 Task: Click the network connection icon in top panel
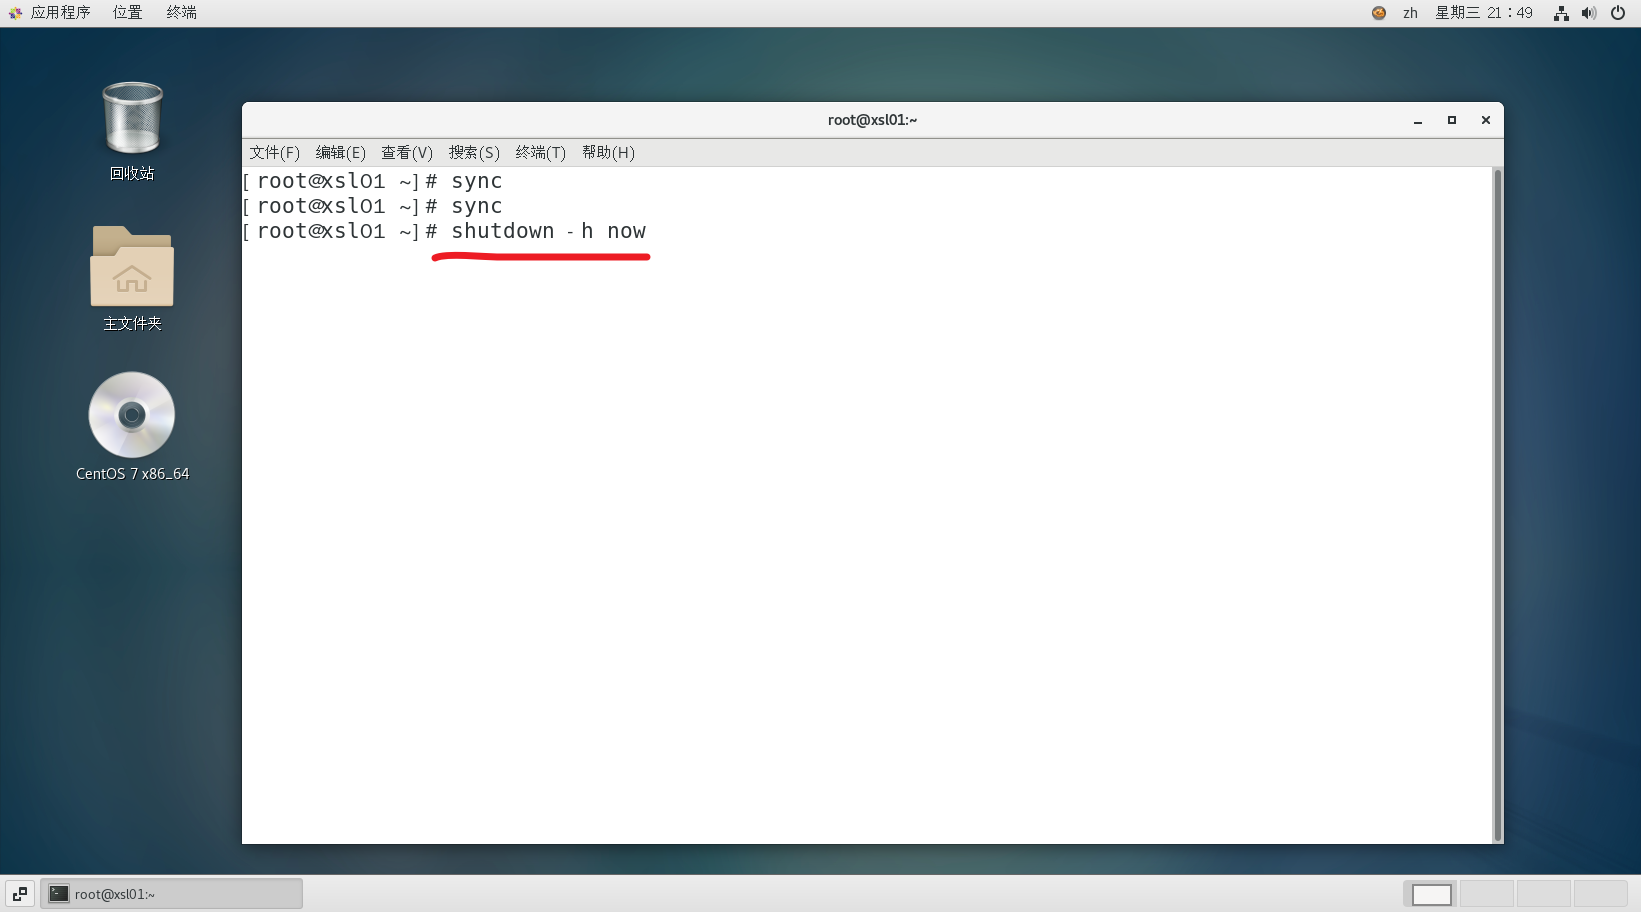tap(1561, 13)
